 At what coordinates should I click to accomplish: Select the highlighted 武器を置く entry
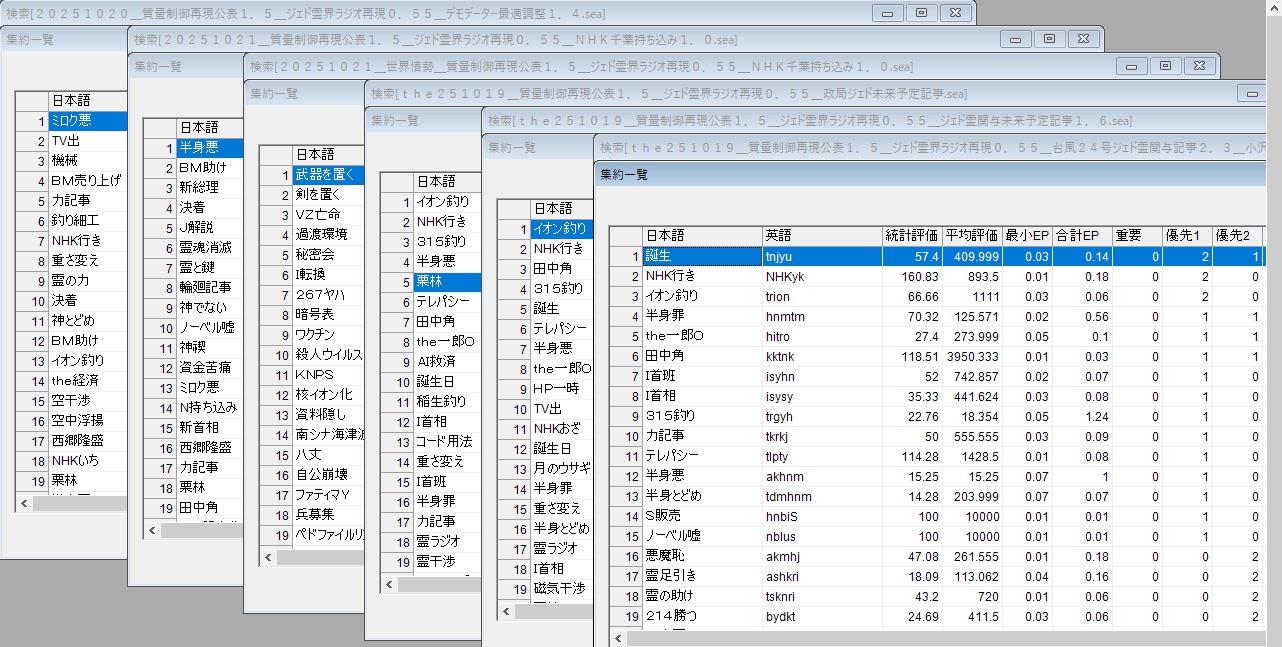pyautogui.click(x=324, y=175)
